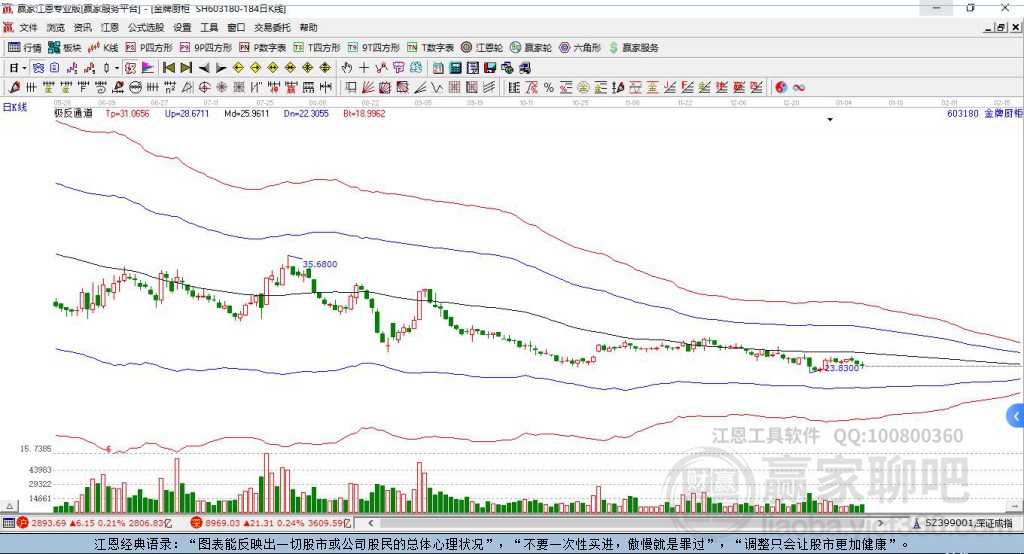This screenshot has height=554, width=1024.
Task: Click the floppy disk save icon
Action: click(x=490, y=68)
